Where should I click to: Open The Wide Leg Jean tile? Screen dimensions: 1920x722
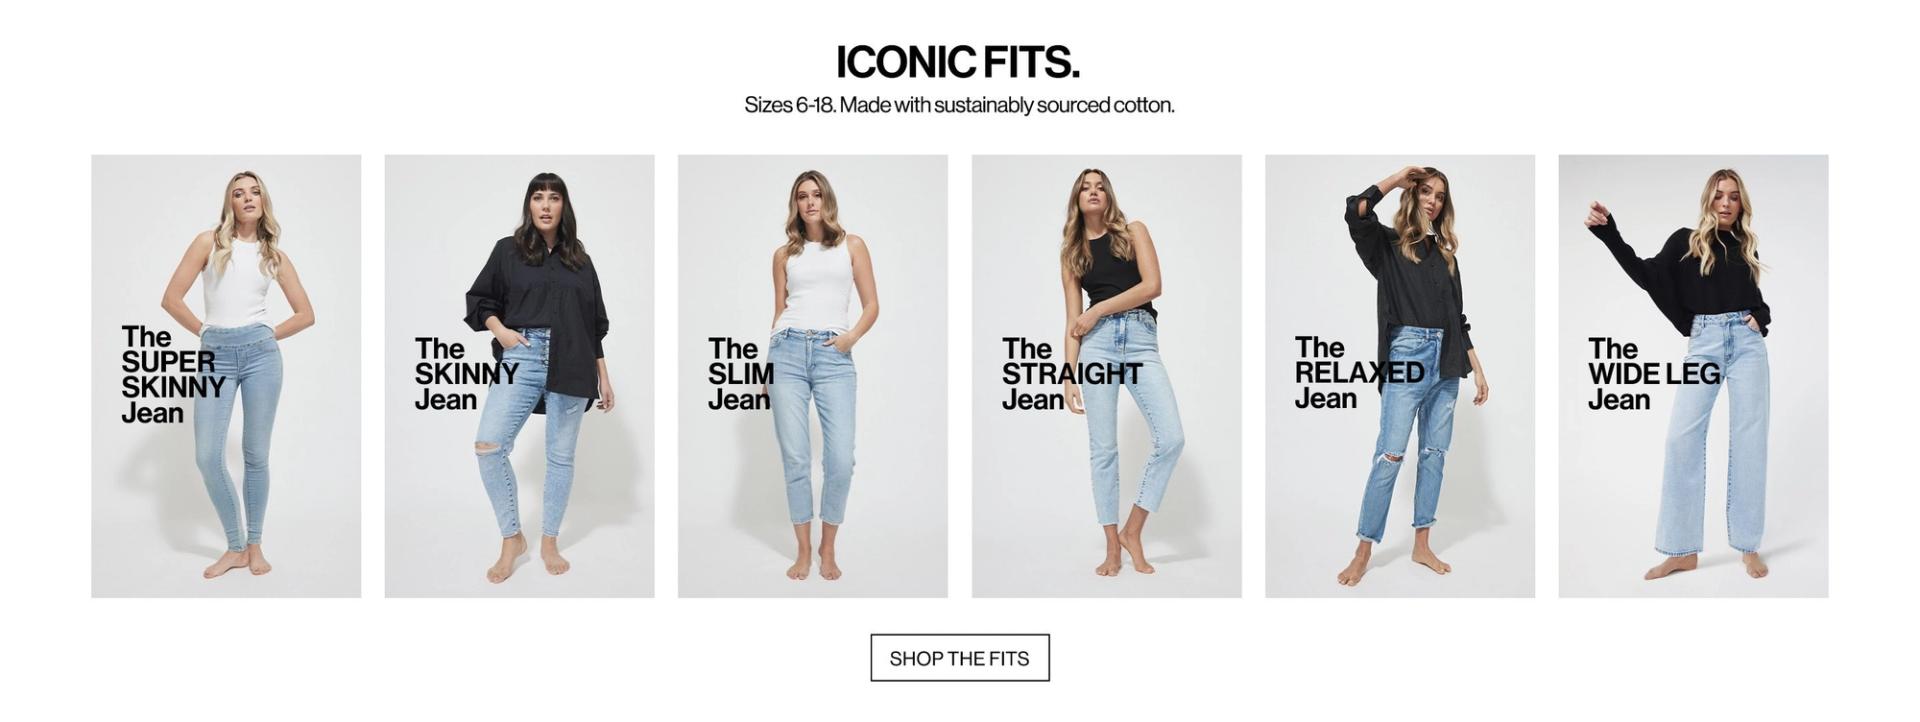pyautogui.click(x=1693, y=376)
